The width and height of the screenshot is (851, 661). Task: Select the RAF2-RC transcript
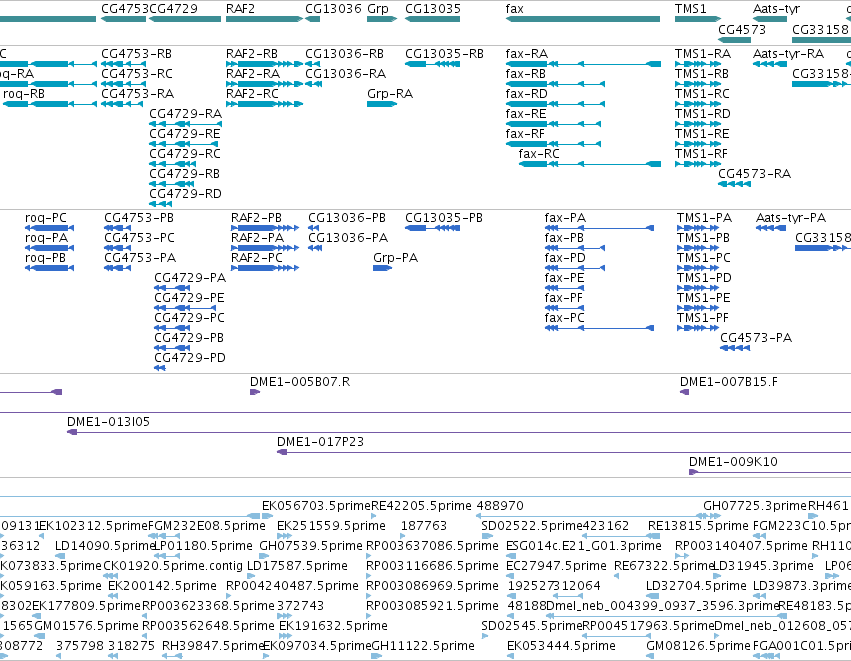pos(252,94)
